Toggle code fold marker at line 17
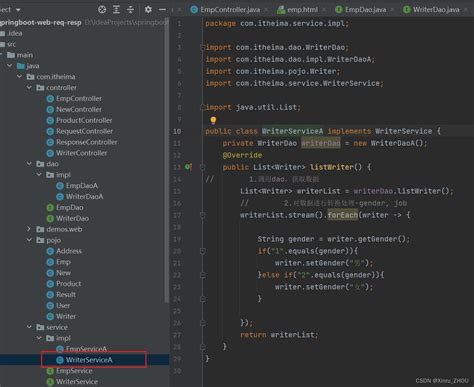The image size is (474, 387). coord(202,215)
